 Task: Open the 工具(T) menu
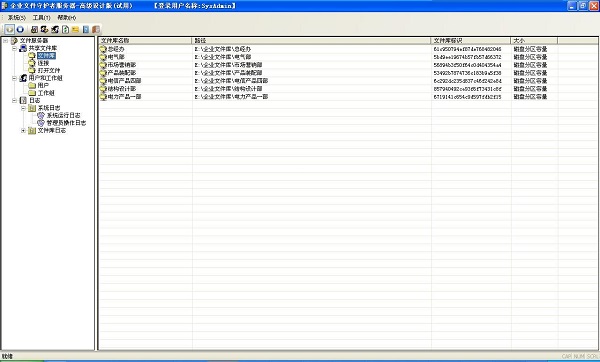[41, 18]
